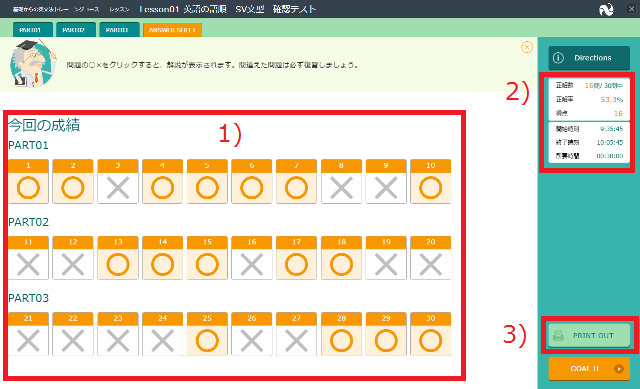Review missed question 22

(73, 334)
